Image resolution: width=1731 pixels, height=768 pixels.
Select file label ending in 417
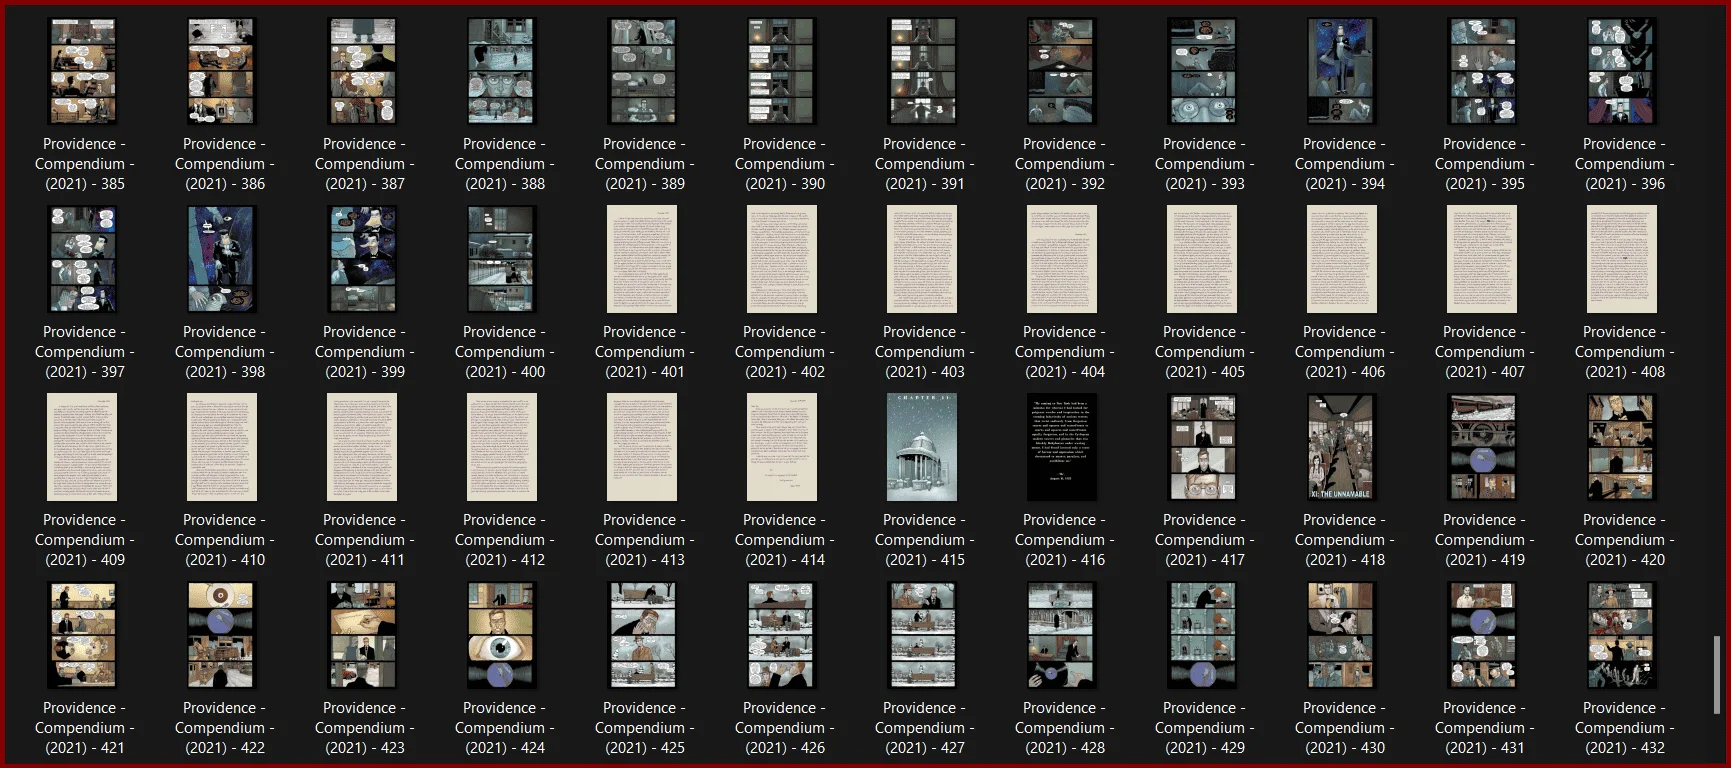click(x=1204, y=540)
